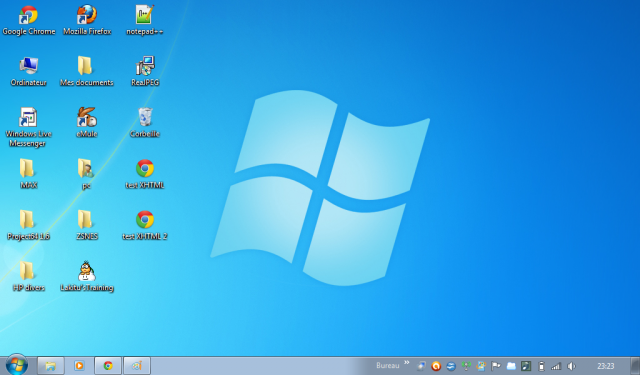Switch to Paint in the taskbar

pyautogui.click(x=137, y=366)
